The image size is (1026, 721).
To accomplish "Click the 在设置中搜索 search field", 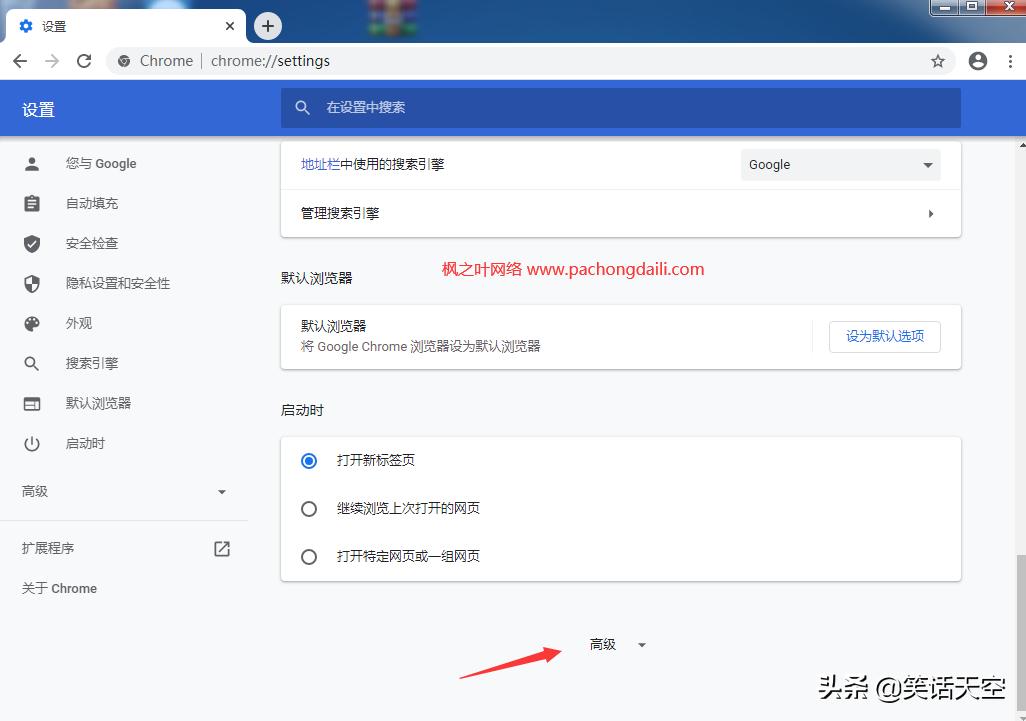I will (x=620, y=107).
